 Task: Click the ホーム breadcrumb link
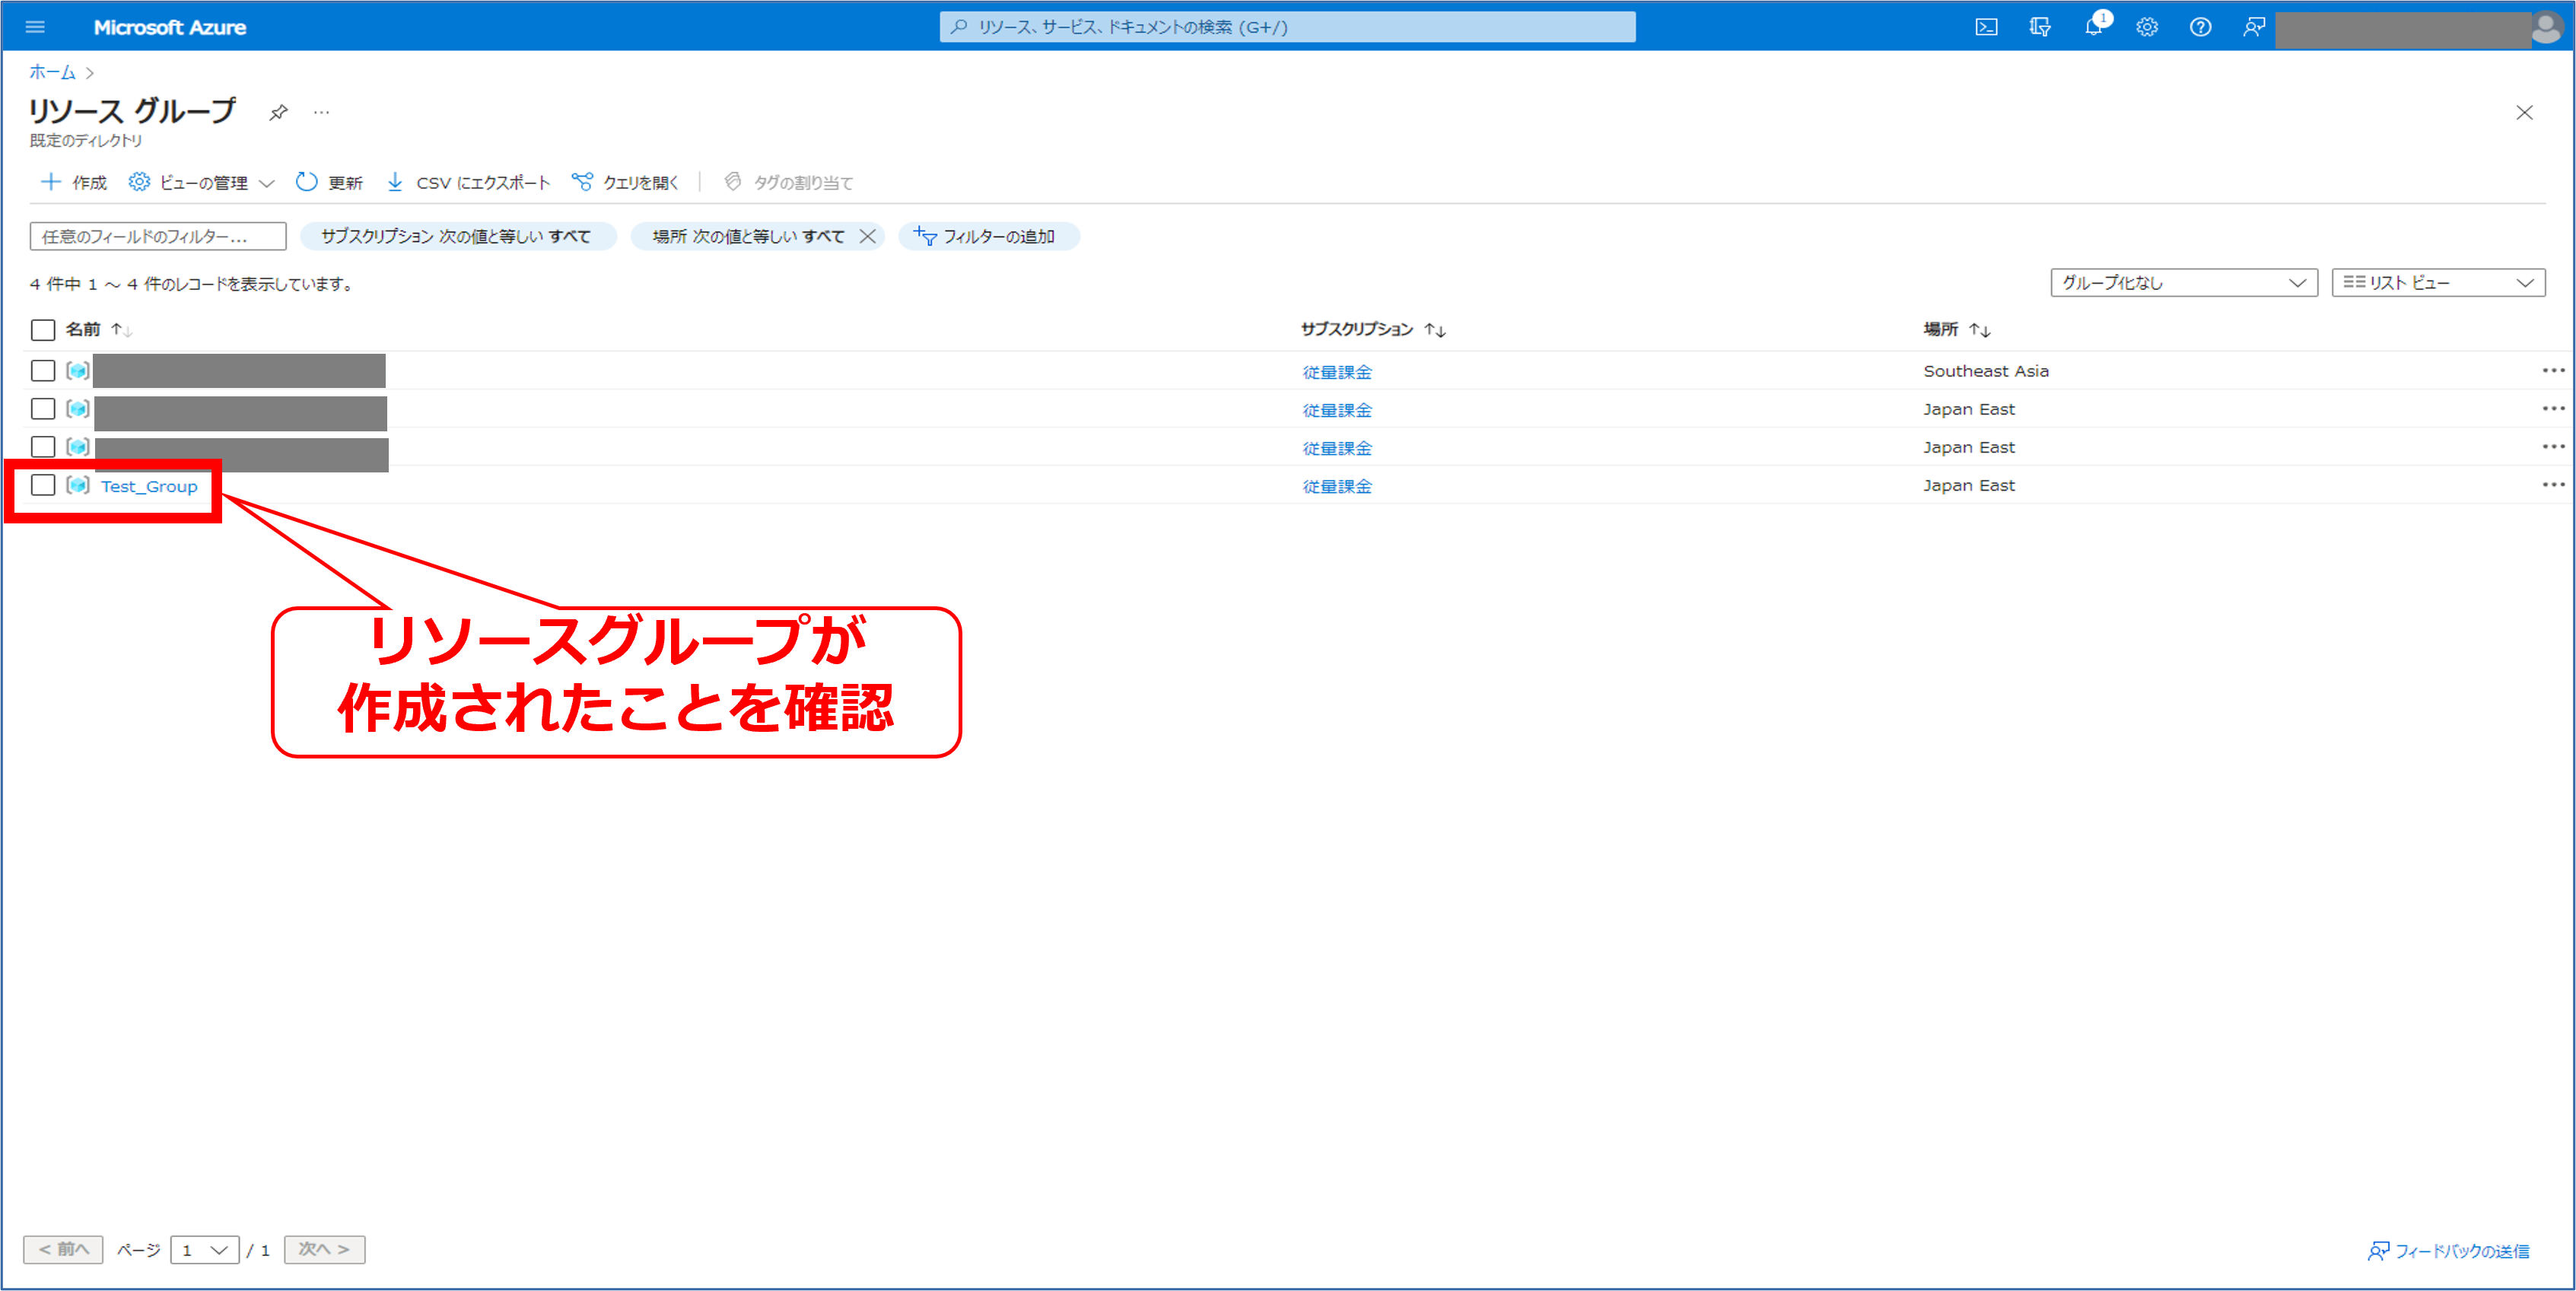point(52,72)
